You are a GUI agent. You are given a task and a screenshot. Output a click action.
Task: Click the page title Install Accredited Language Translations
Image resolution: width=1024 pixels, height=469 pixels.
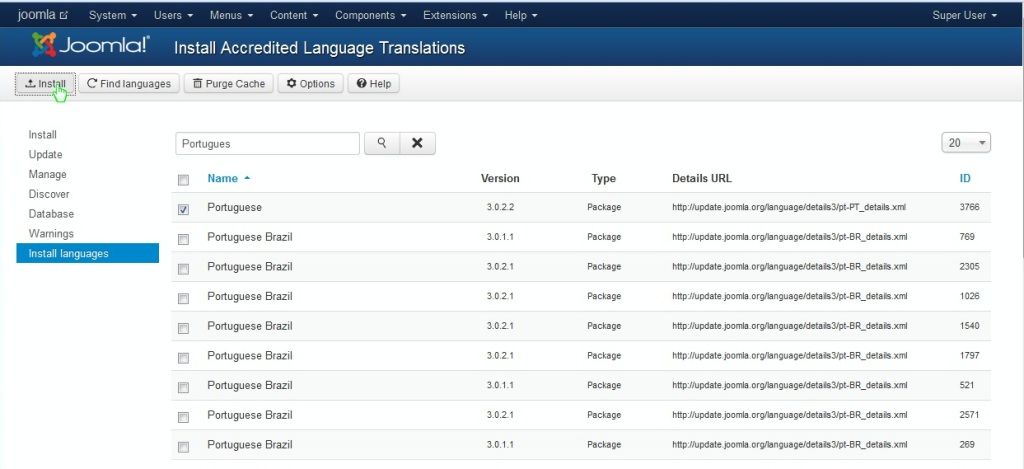pos(319,48)
